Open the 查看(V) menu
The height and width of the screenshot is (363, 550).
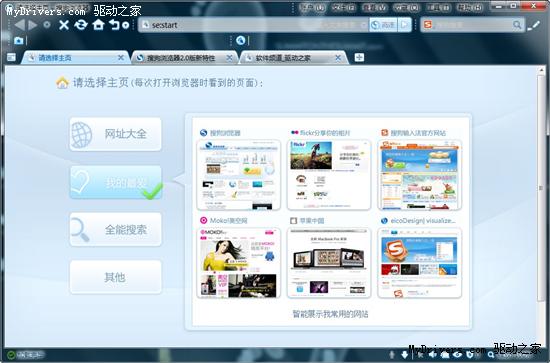(375, 7)
